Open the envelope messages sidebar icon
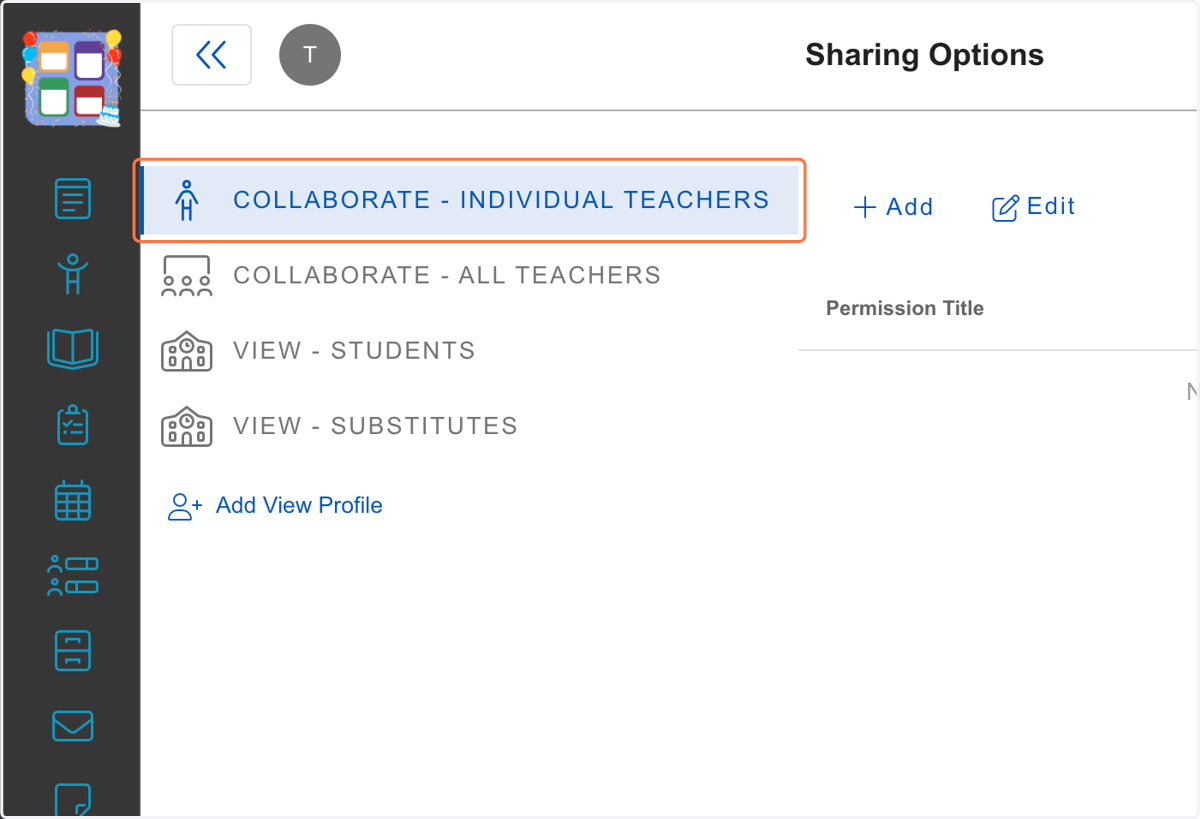The image size is (1200, 819). click(72, 726)
